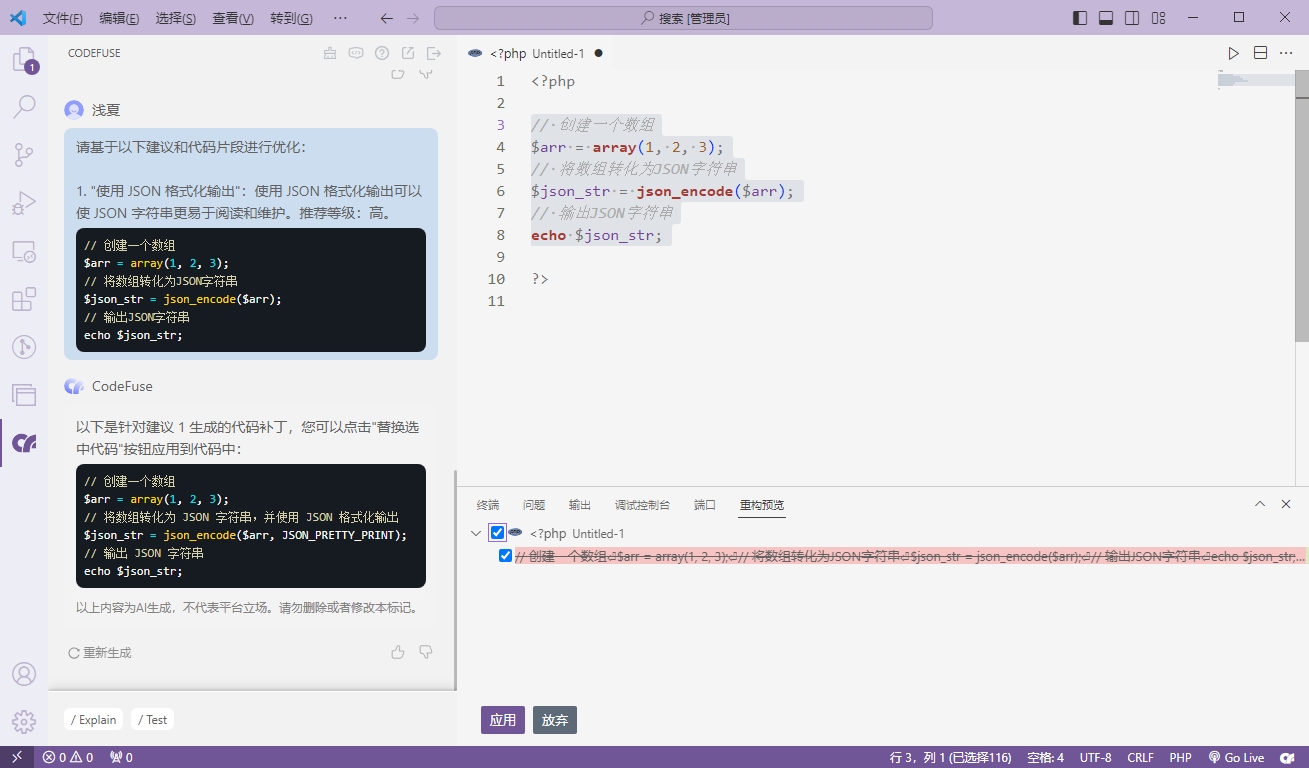
Task: Open the Extensions view
Action: click(x=24, y=299)
